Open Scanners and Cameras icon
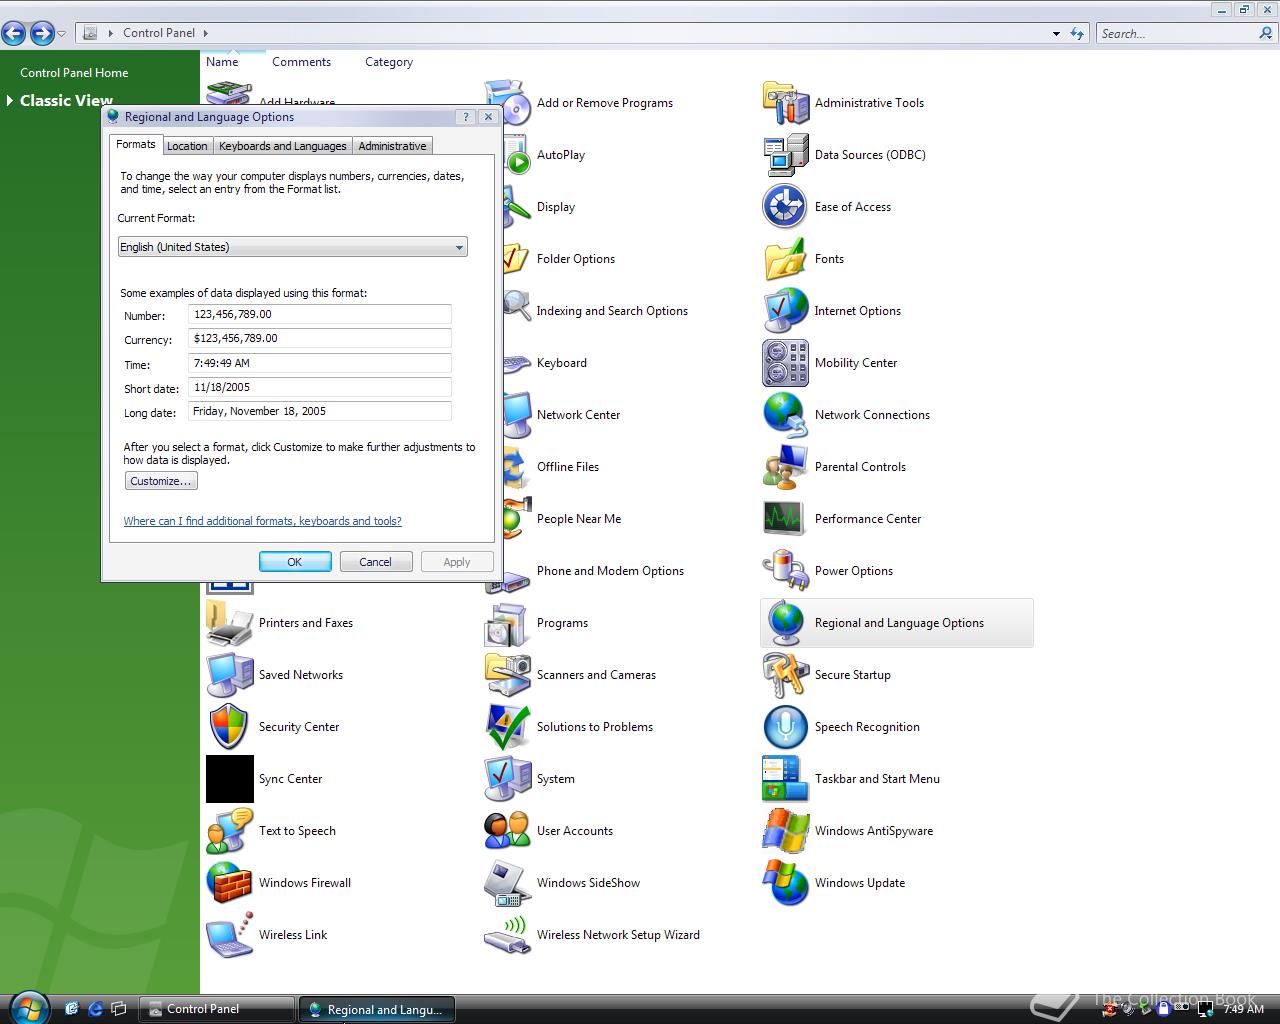Image resolution: width=1280 pixels, height=1024 pixels. (508, 675)
